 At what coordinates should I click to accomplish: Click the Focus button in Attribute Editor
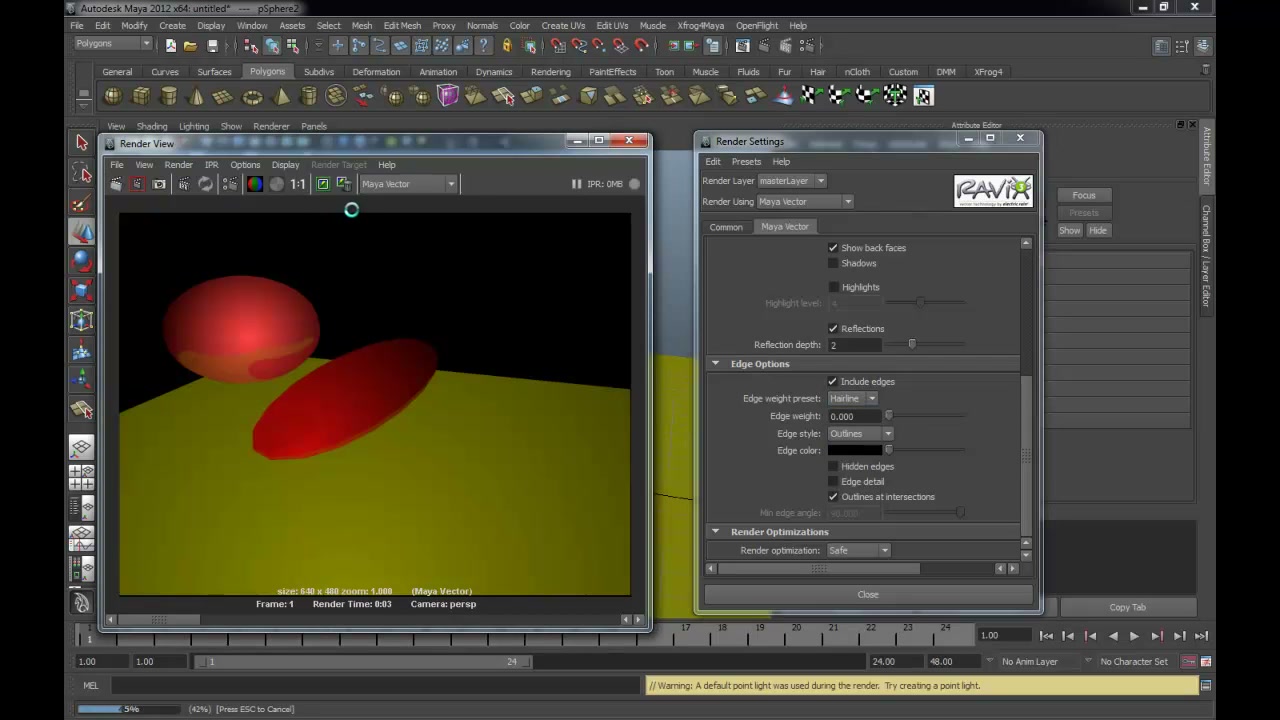(x=1084, y=195)
